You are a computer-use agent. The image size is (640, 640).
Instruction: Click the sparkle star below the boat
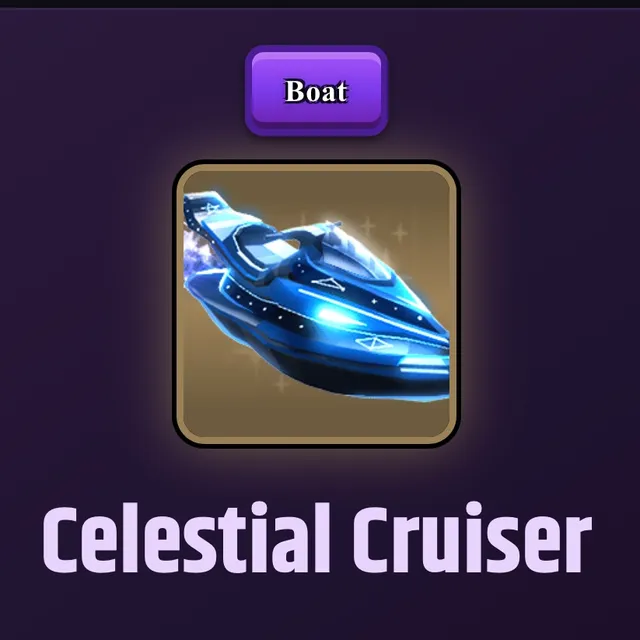282,384
